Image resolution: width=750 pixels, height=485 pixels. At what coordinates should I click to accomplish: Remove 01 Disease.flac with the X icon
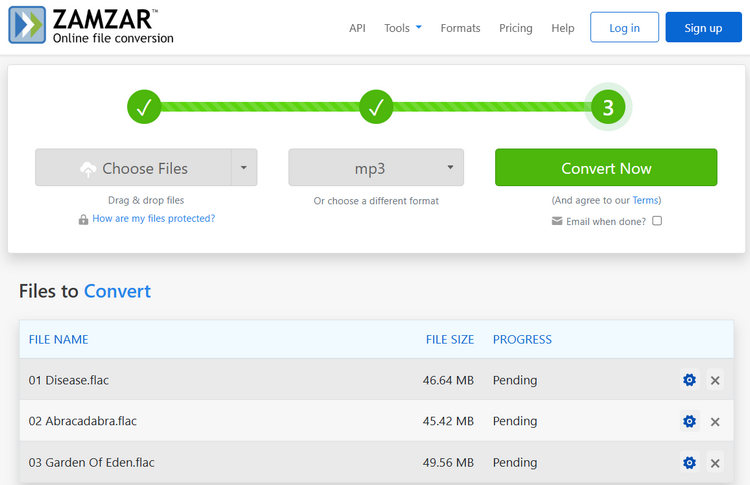click(715, 380)
